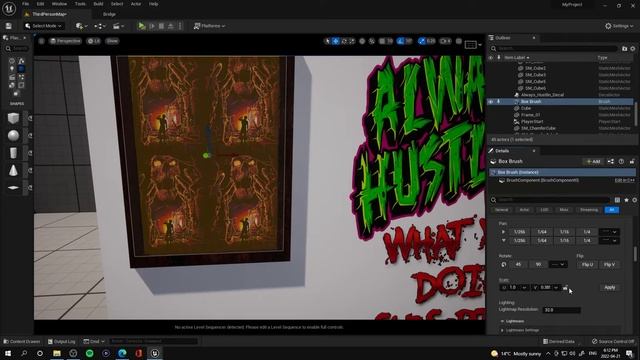The image size is (640, 360).
Task: Rotate texture by 90 degrees button
Action: coord(538,265)
